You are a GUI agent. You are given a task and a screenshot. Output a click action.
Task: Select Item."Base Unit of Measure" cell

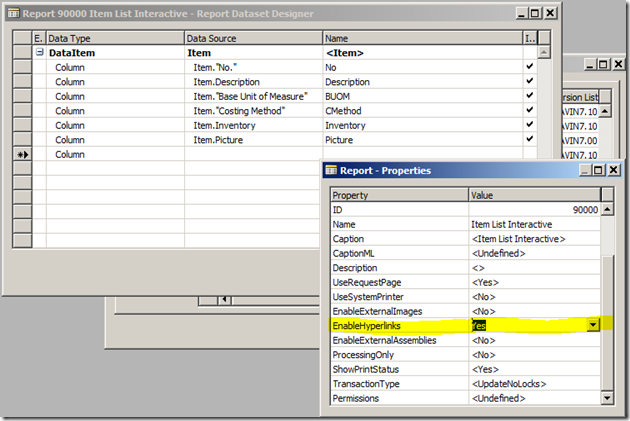pos(254,96)
